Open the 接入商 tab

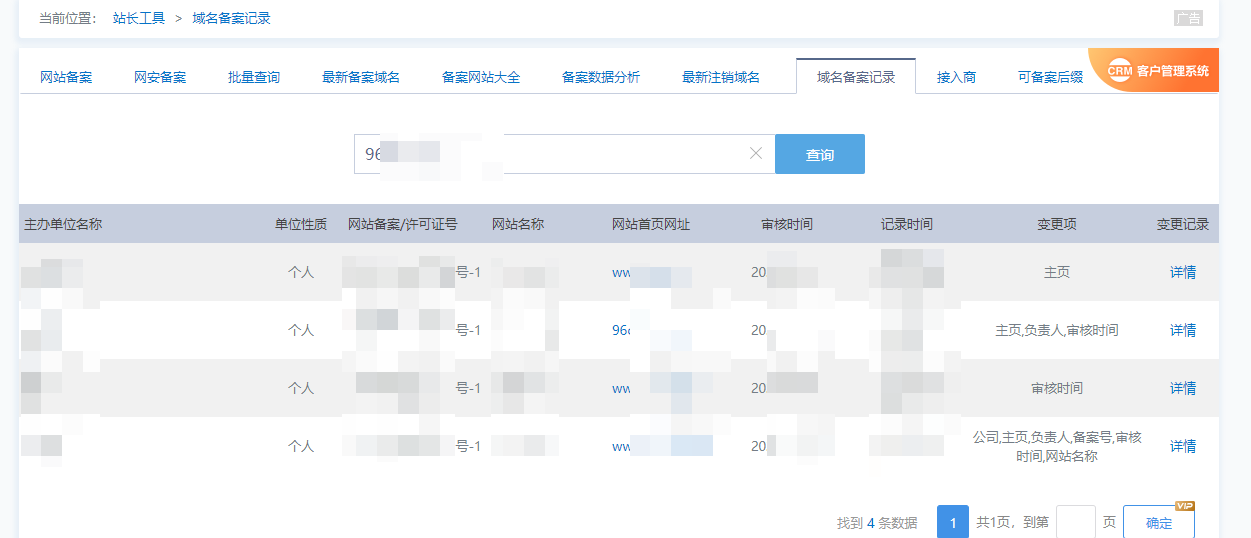(957, 77)
